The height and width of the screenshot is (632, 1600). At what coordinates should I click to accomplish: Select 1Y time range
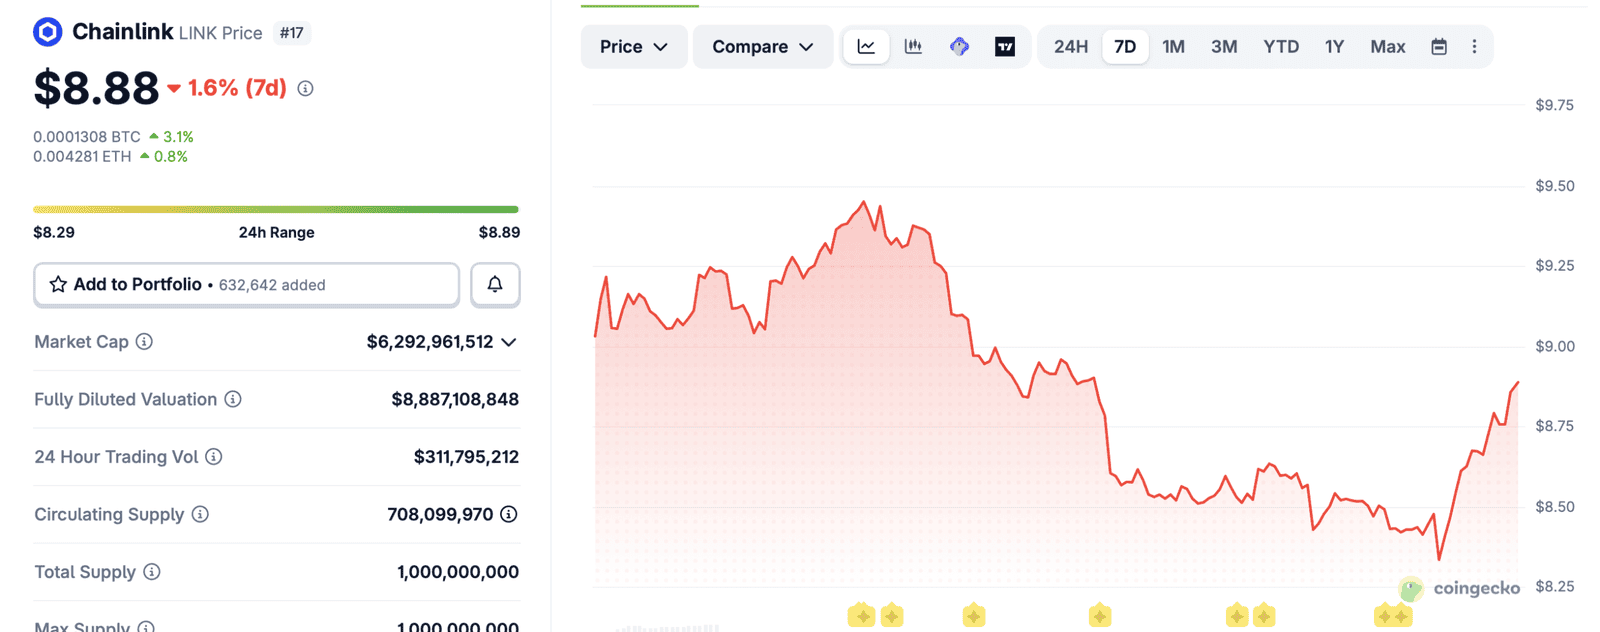click(1334, 47)
